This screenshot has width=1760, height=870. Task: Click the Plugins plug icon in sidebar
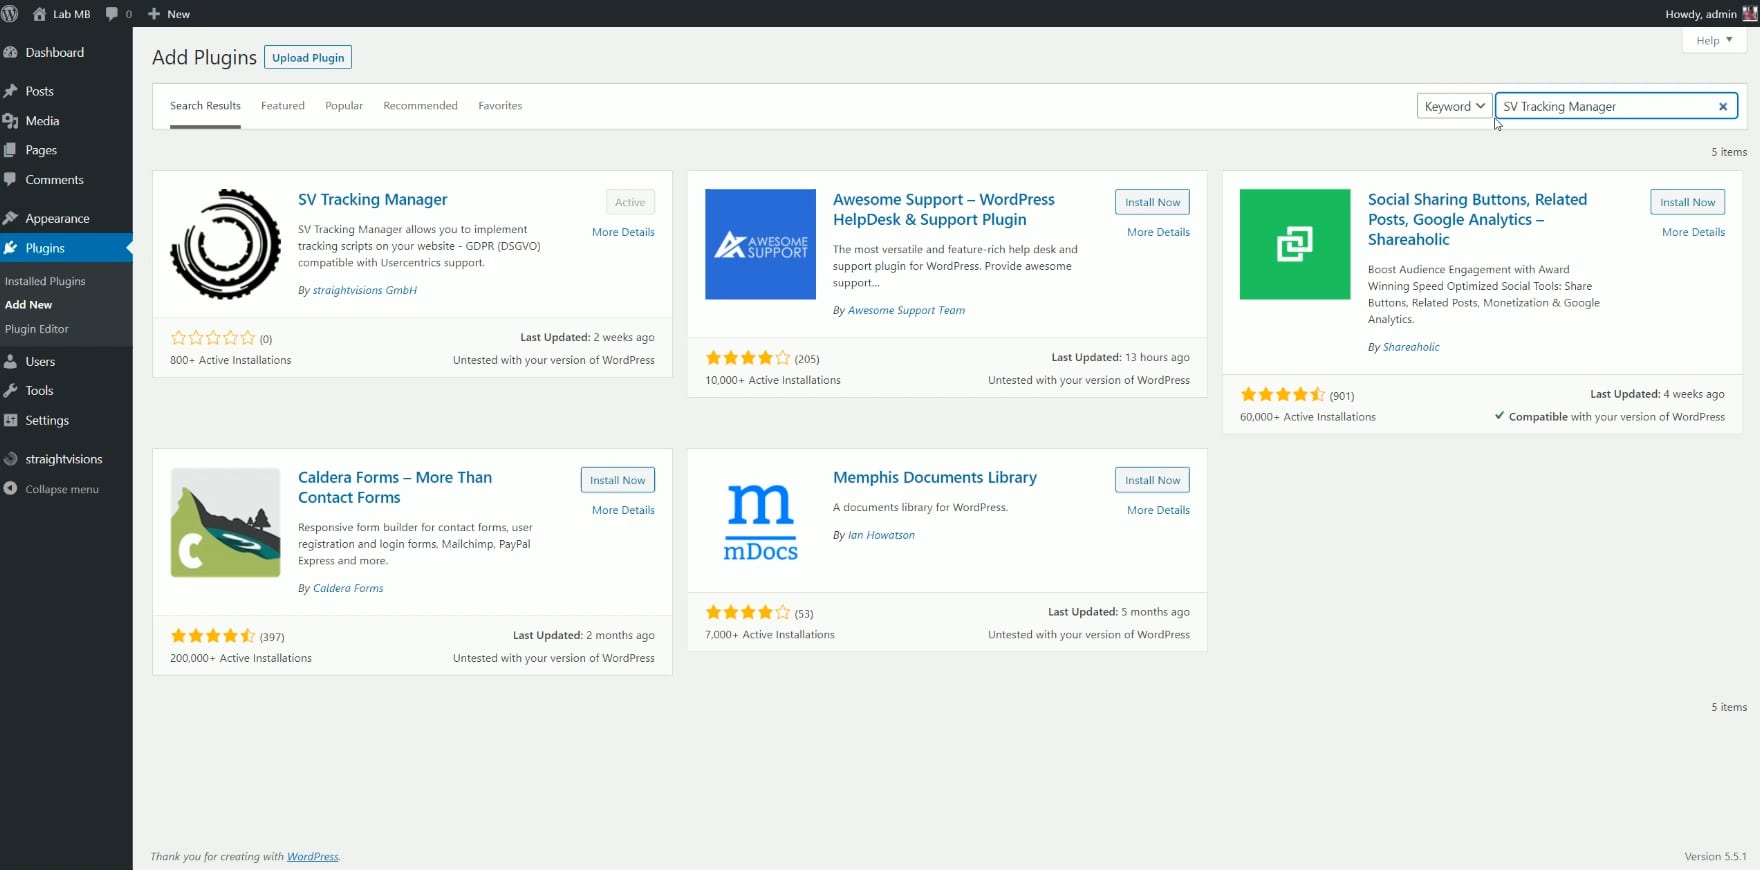click(x=11, y=248)
